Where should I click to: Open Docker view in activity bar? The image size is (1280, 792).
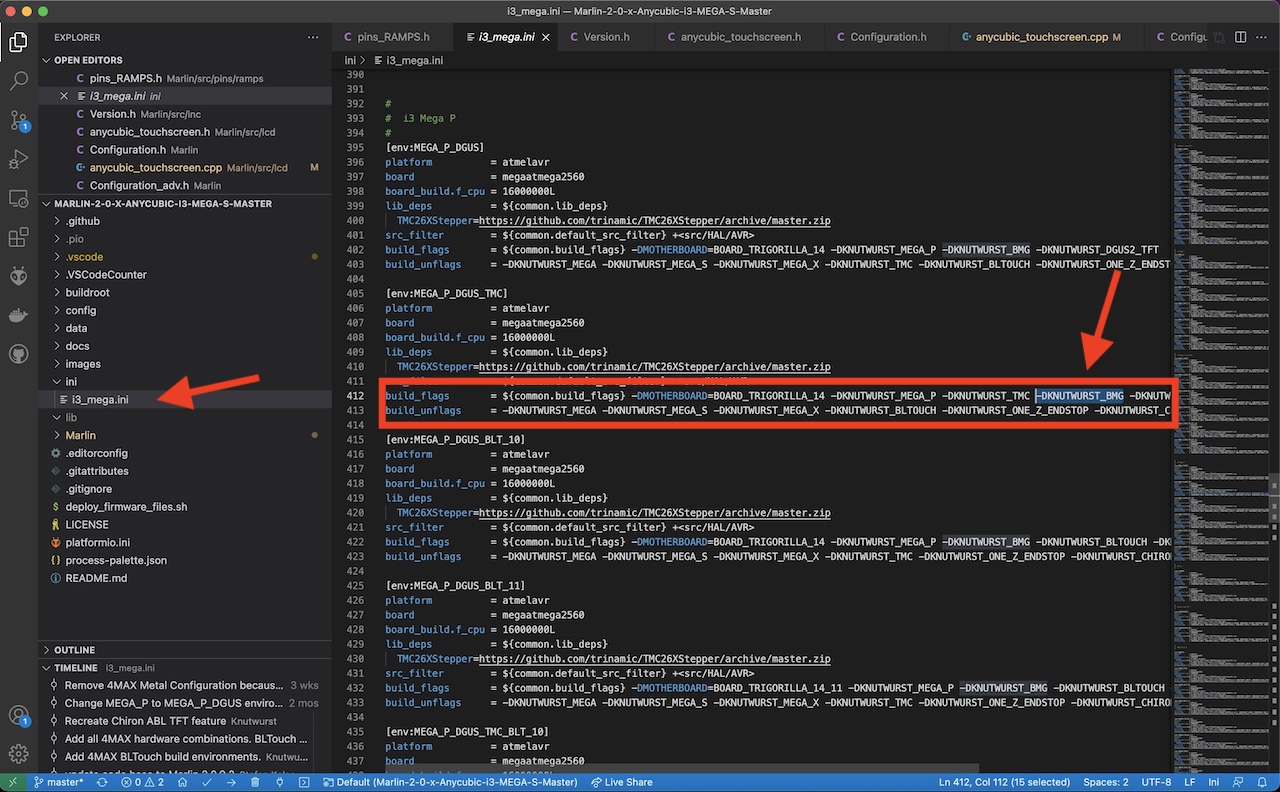[x=18, y=315]
